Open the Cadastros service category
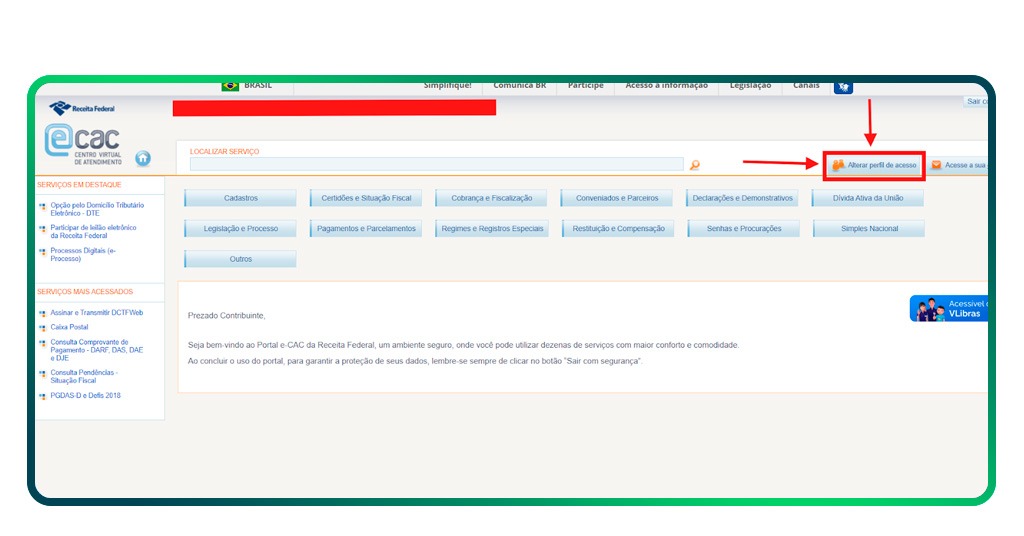The image size is (1024, 536). click(x=241, y=198)
